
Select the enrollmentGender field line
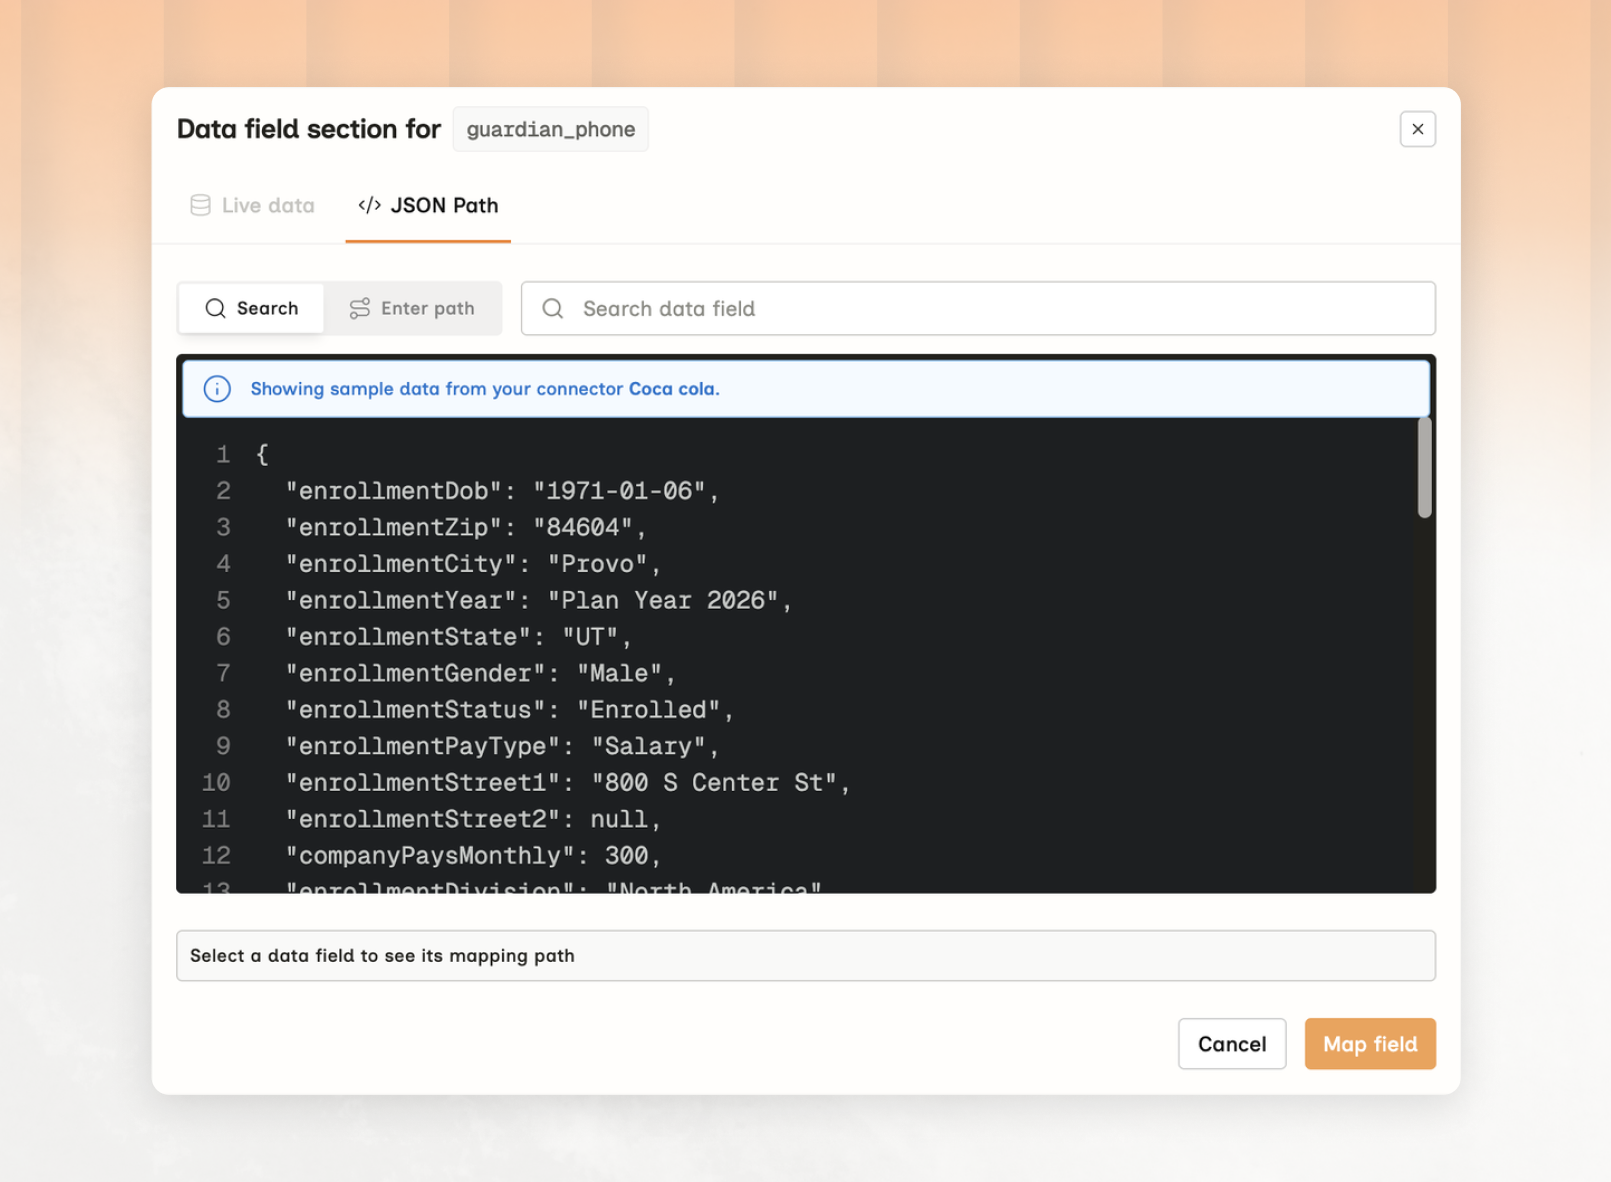coord(481,673)
